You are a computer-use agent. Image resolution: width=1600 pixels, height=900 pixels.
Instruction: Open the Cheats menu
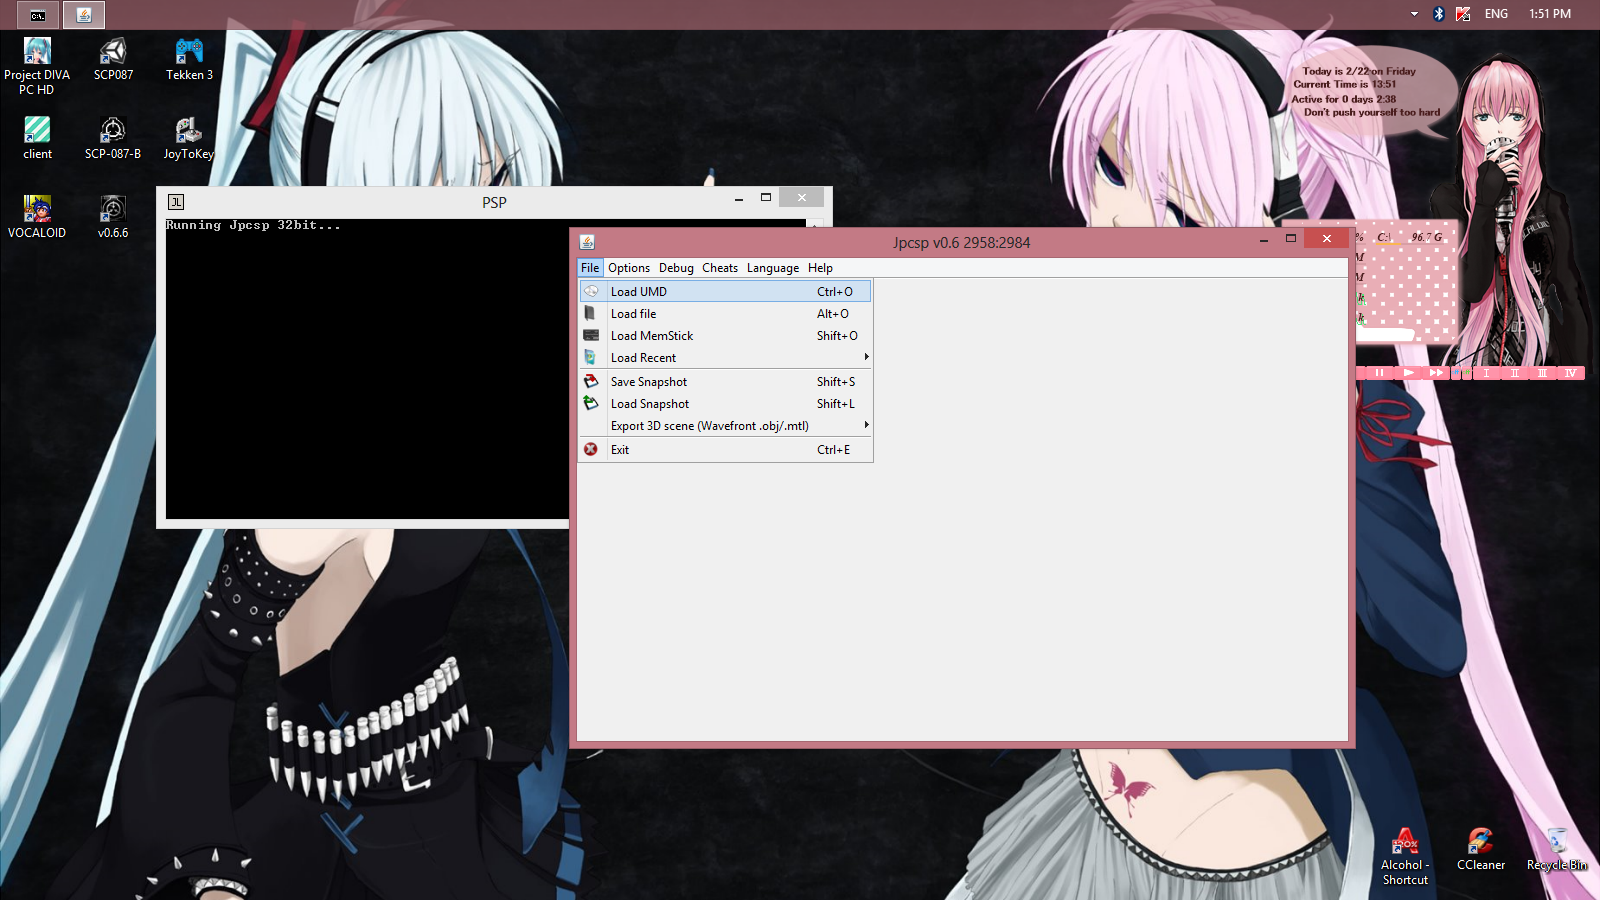(720, 268)
